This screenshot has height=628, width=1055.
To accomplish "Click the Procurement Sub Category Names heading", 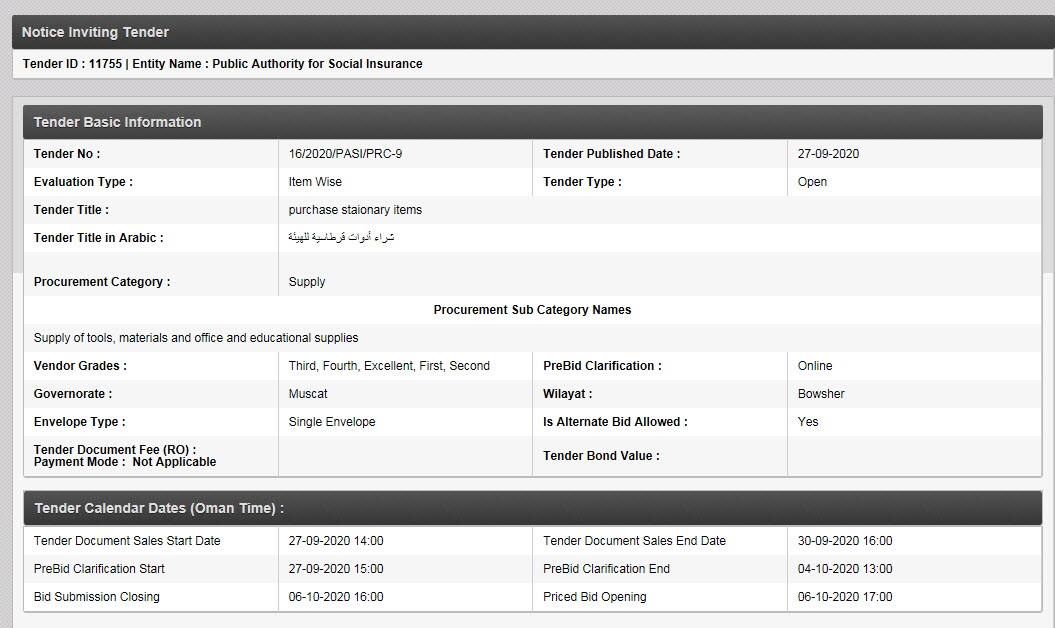I will coord(532,310).
